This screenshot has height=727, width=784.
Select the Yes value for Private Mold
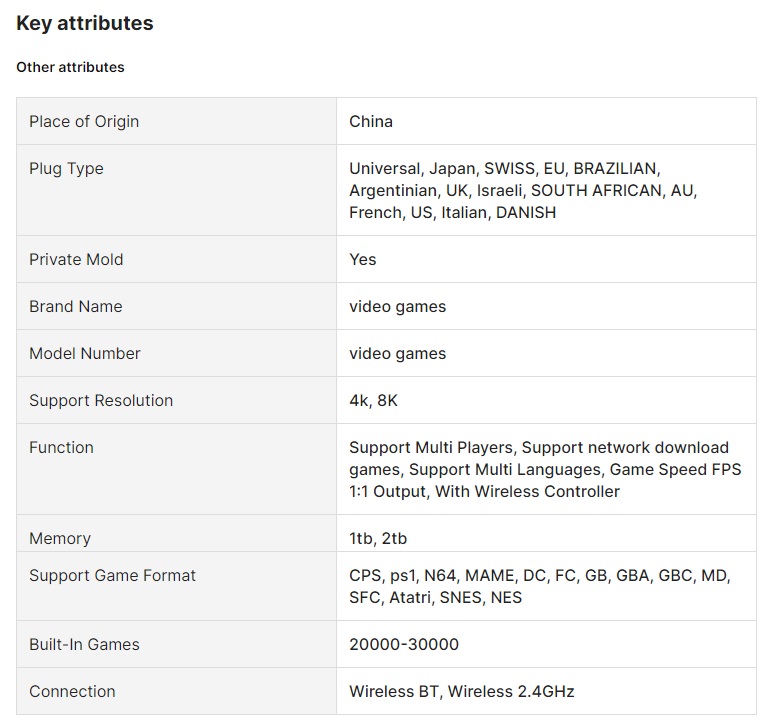click(x=363, y=259)
